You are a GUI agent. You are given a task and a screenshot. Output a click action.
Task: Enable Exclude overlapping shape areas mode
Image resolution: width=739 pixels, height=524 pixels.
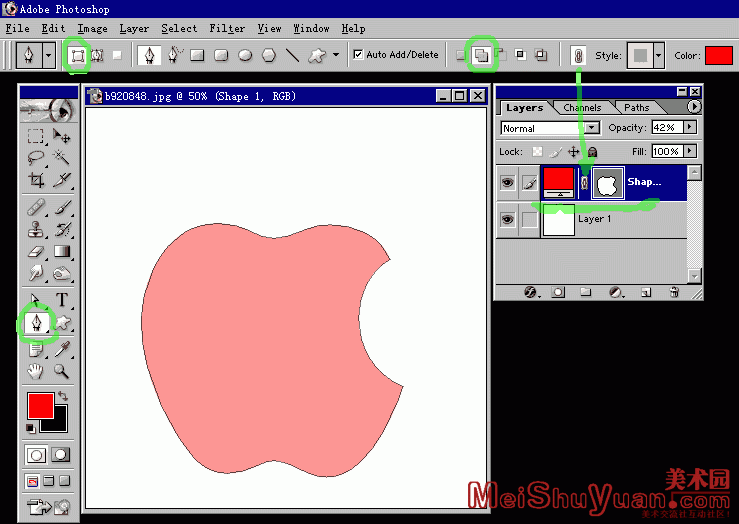pyautogui.click(x=541, y=55)
